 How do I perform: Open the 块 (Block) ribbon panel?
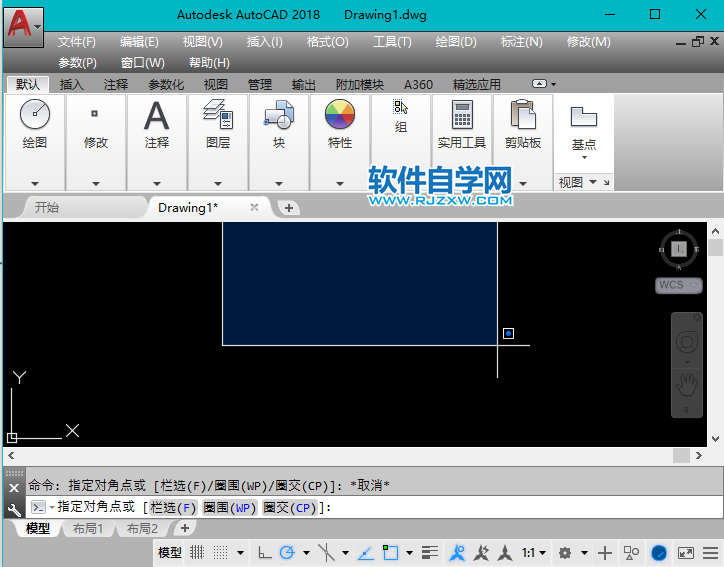pyautogui.click(x=278, y=124)
